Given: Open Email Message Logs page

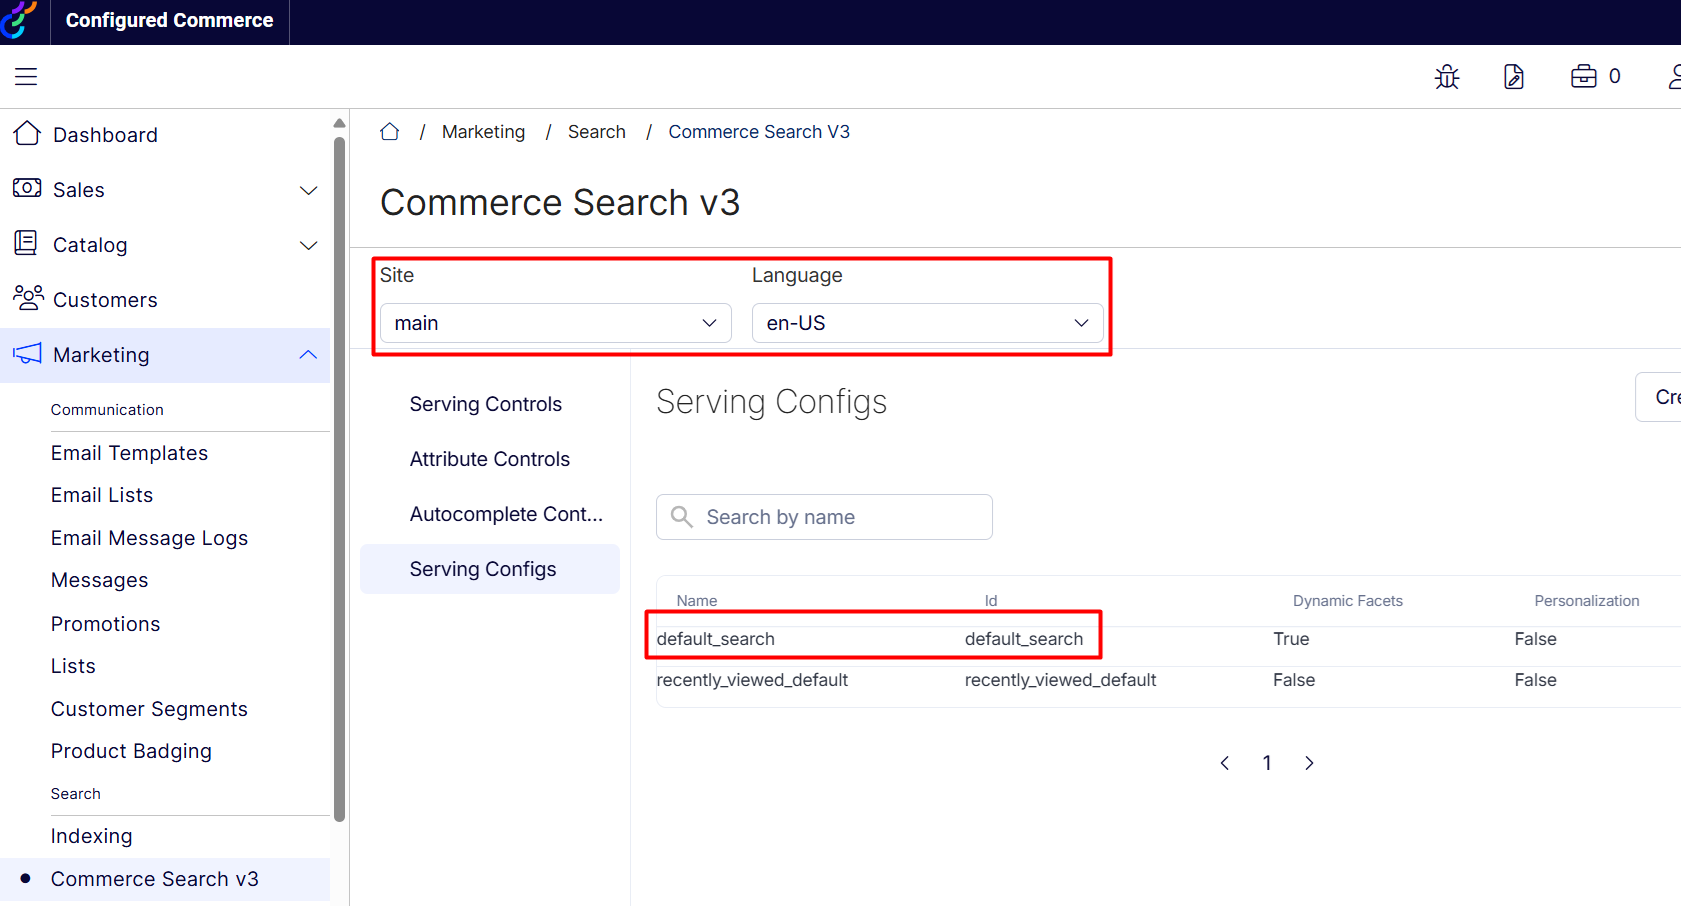Looking at the screenshot, I should pos(150,538).
